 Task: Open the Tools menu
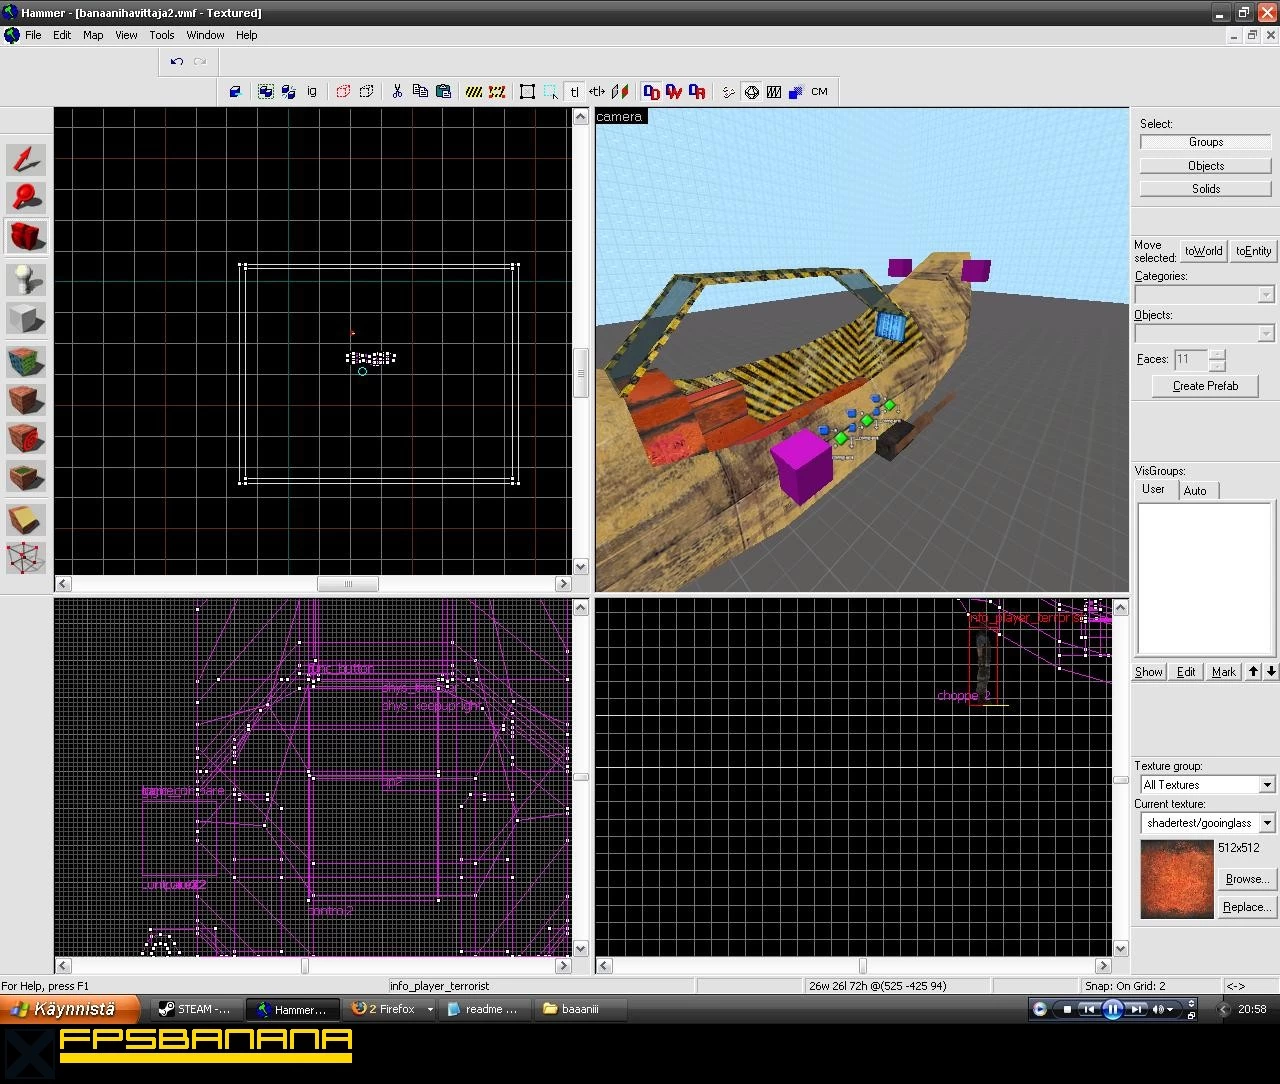(x=162, y=35)
